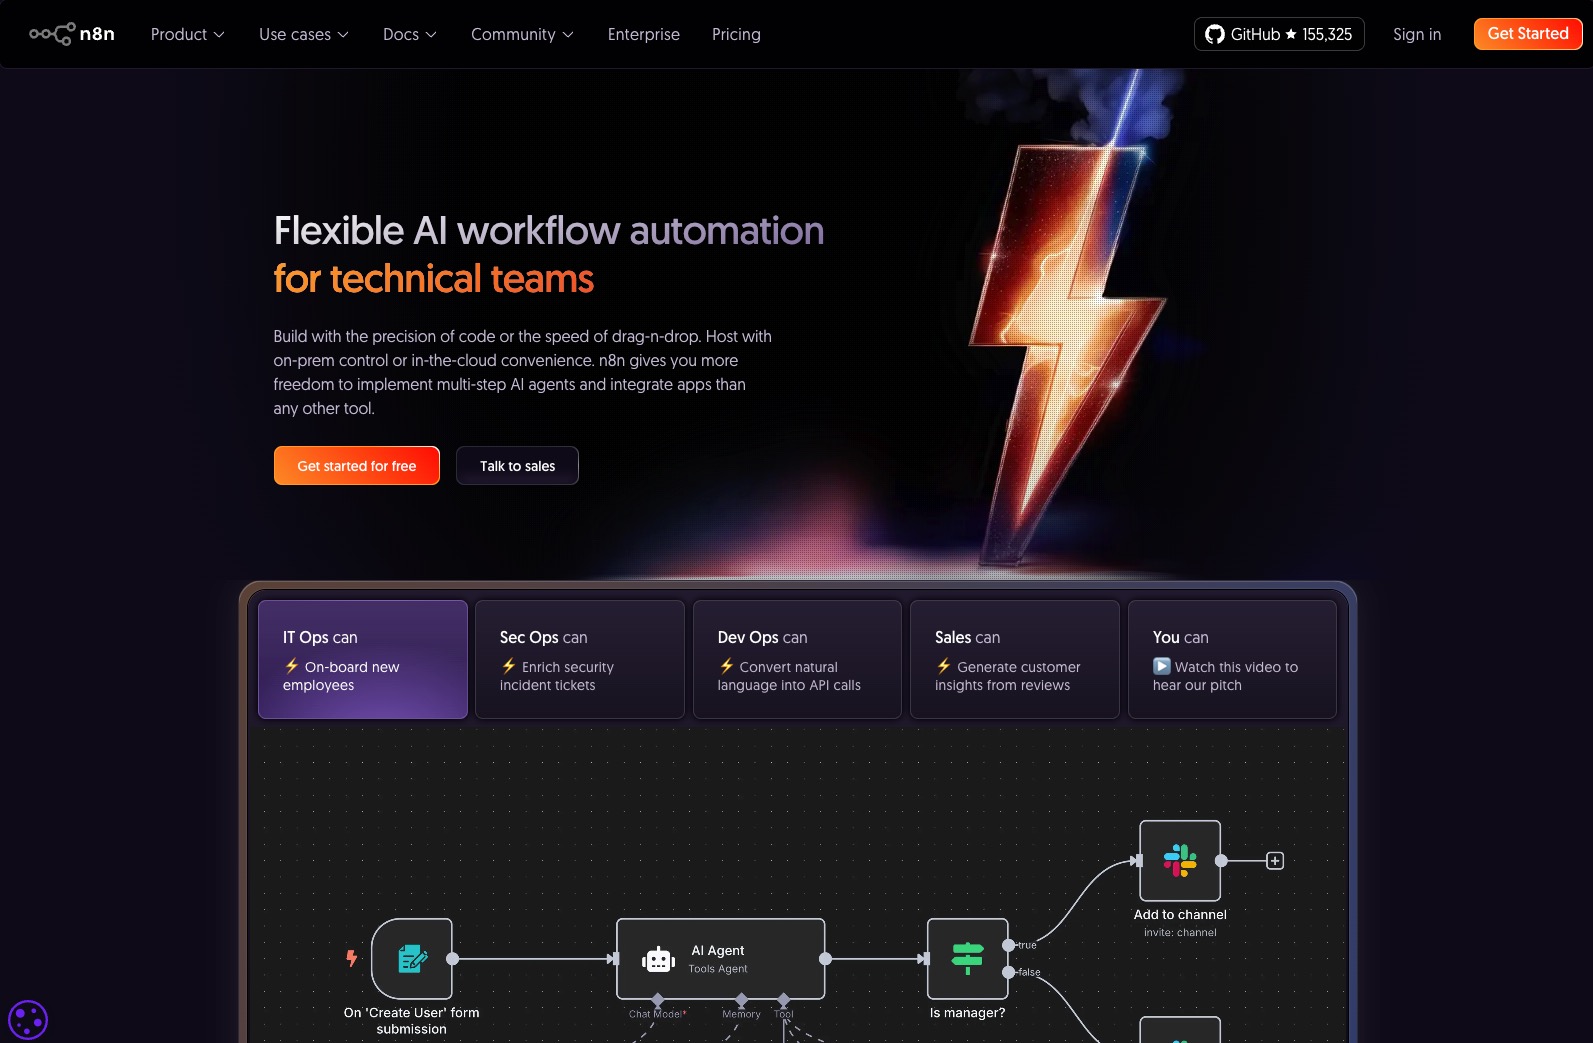Viewport: 1593px width, 1043px height.
Task: Open the Pricing page
Action: 736,34
